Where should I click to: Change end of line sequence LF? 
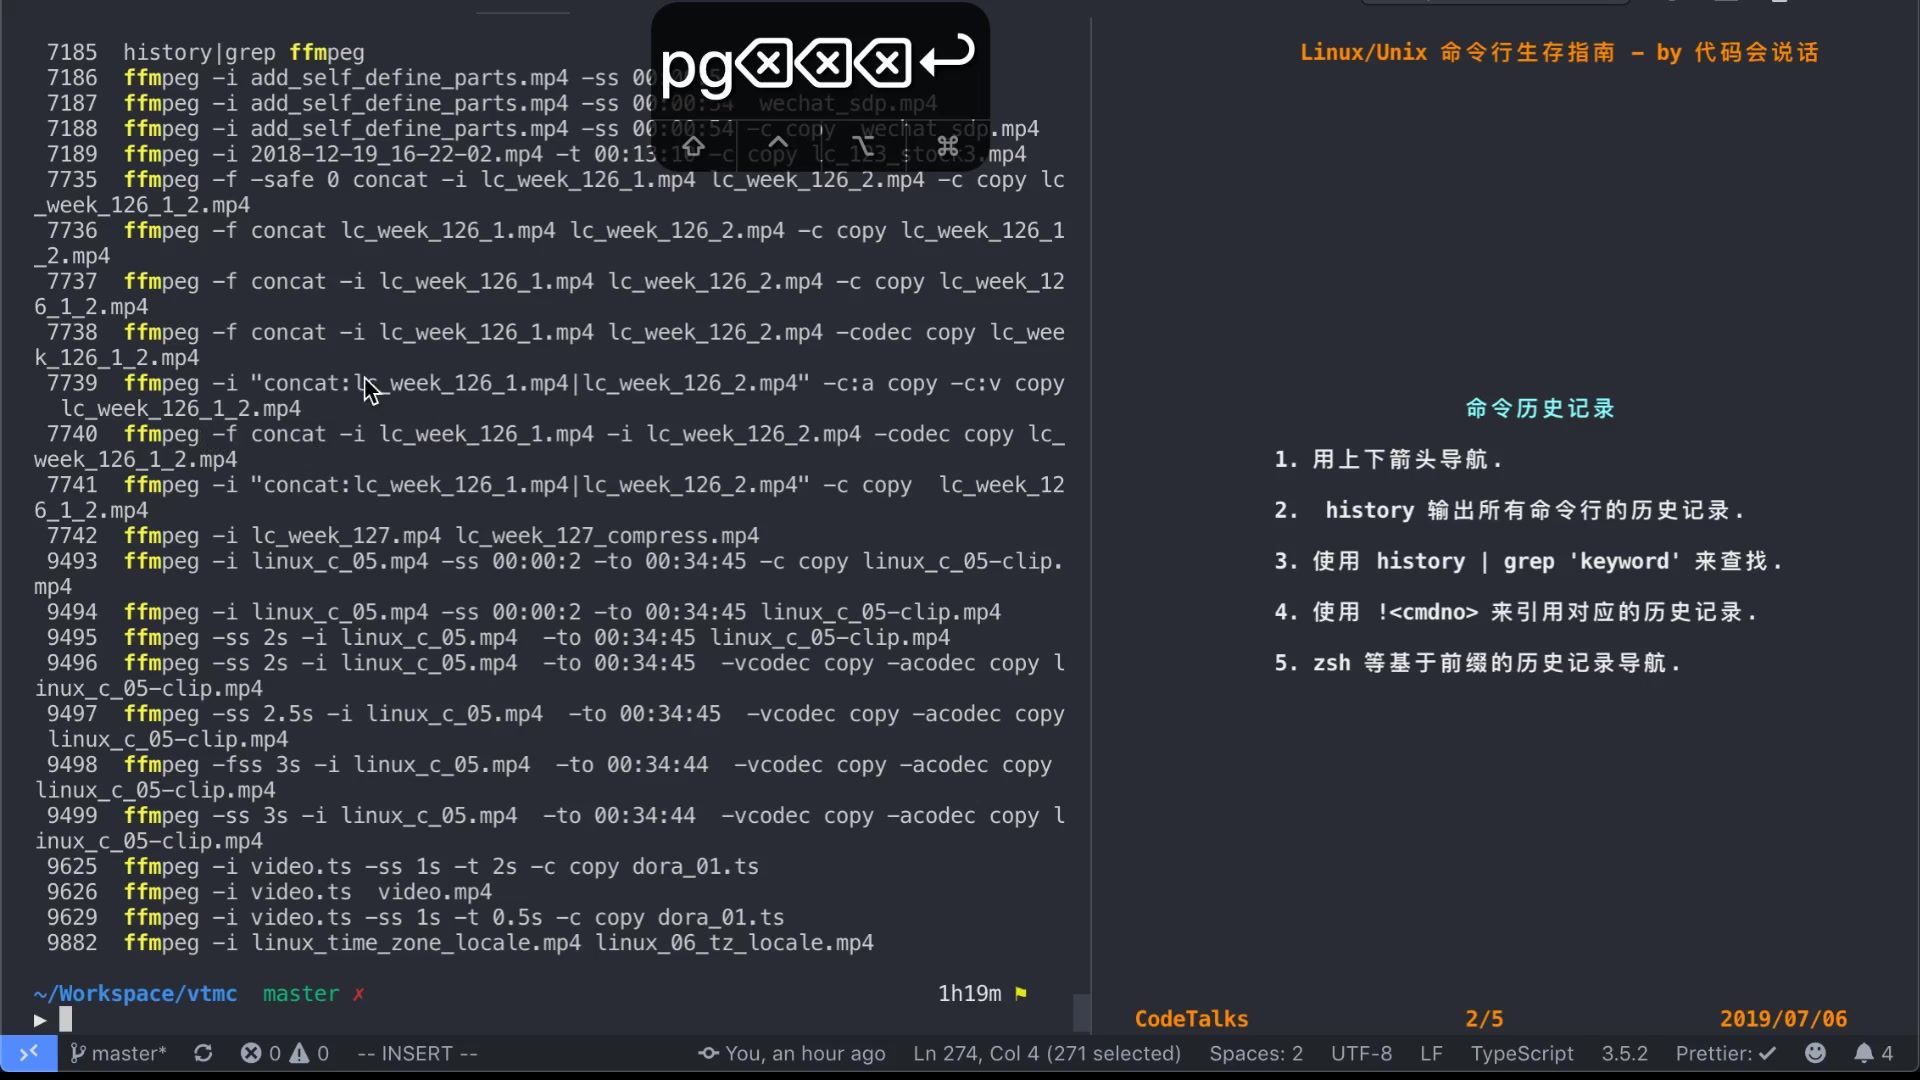pos(1431,1053)
